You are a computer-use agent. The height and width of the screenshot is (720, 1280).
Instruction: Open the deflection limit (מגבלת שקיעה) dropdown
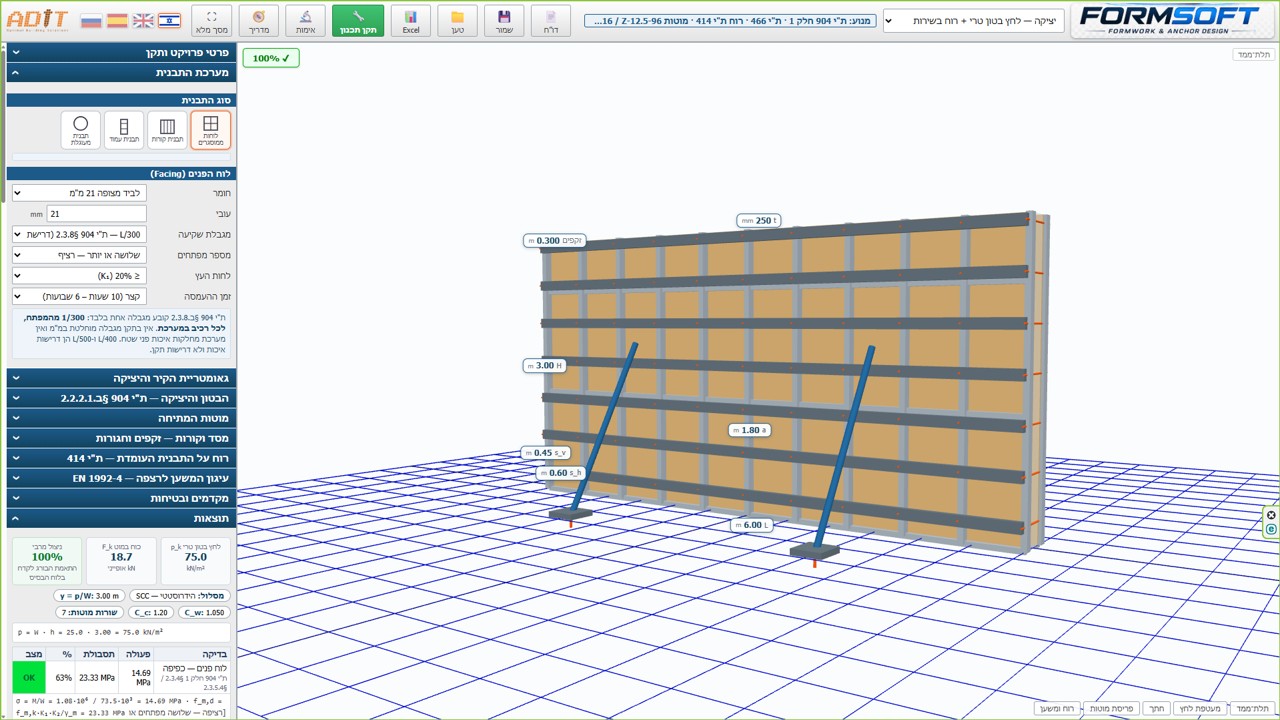tap(79, 234)
